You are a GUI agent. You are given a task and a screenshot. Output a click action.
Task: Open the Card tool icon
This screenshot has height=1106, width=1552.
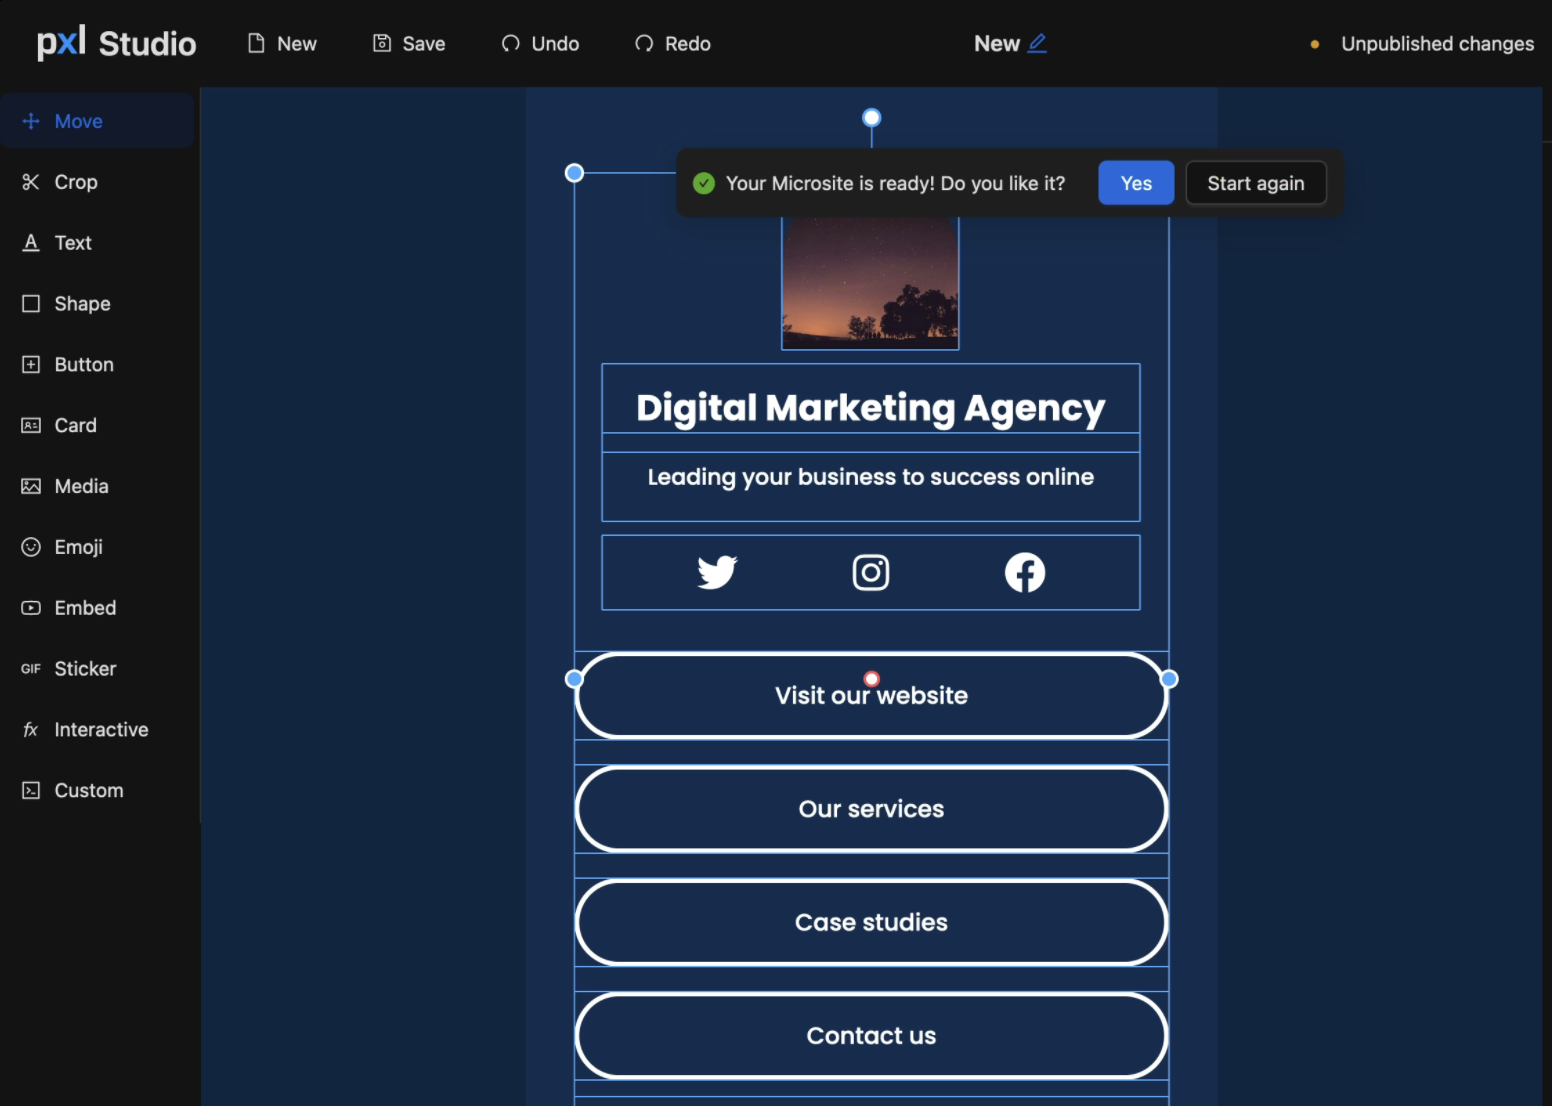pos(31,426)
